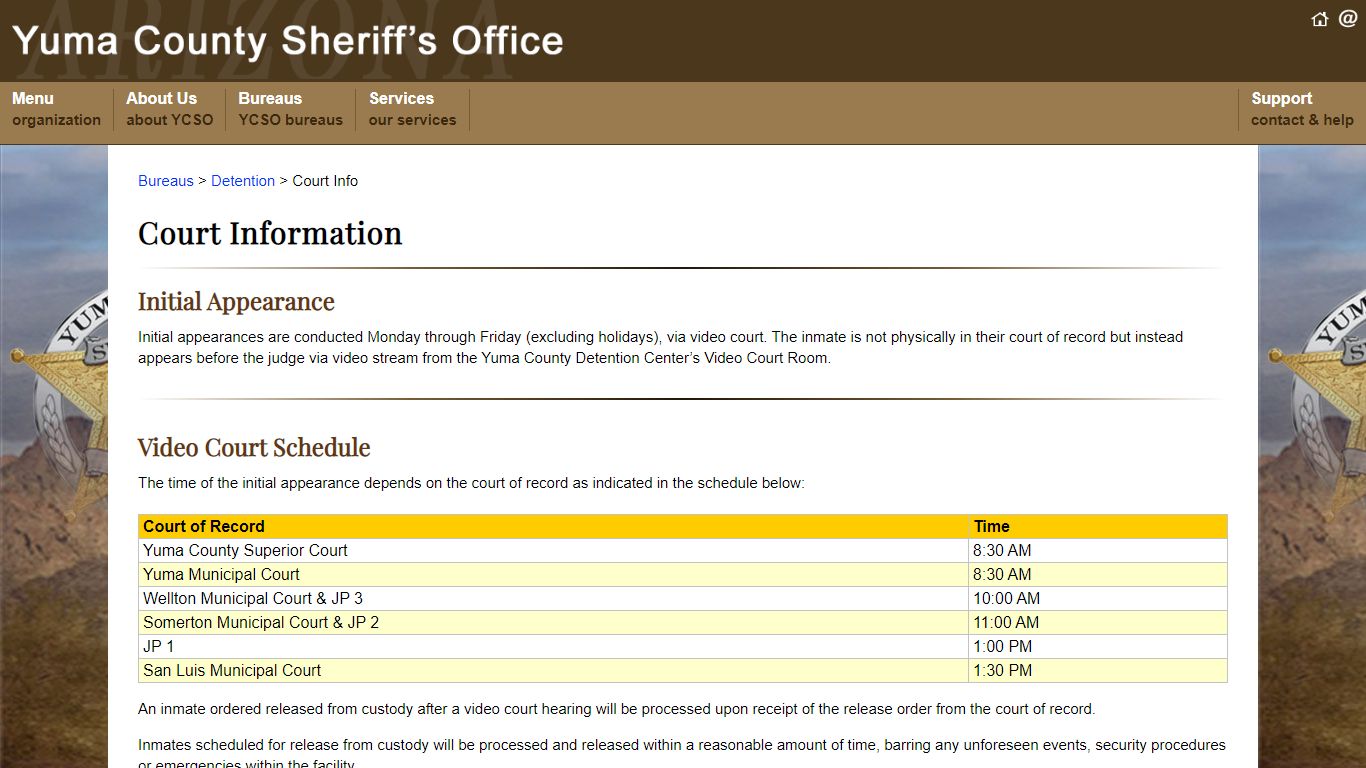Viewport: 1366px width, 768px height.
Task: Click the 8:30 AM time for Superior Court
Action: point(1098,551)
